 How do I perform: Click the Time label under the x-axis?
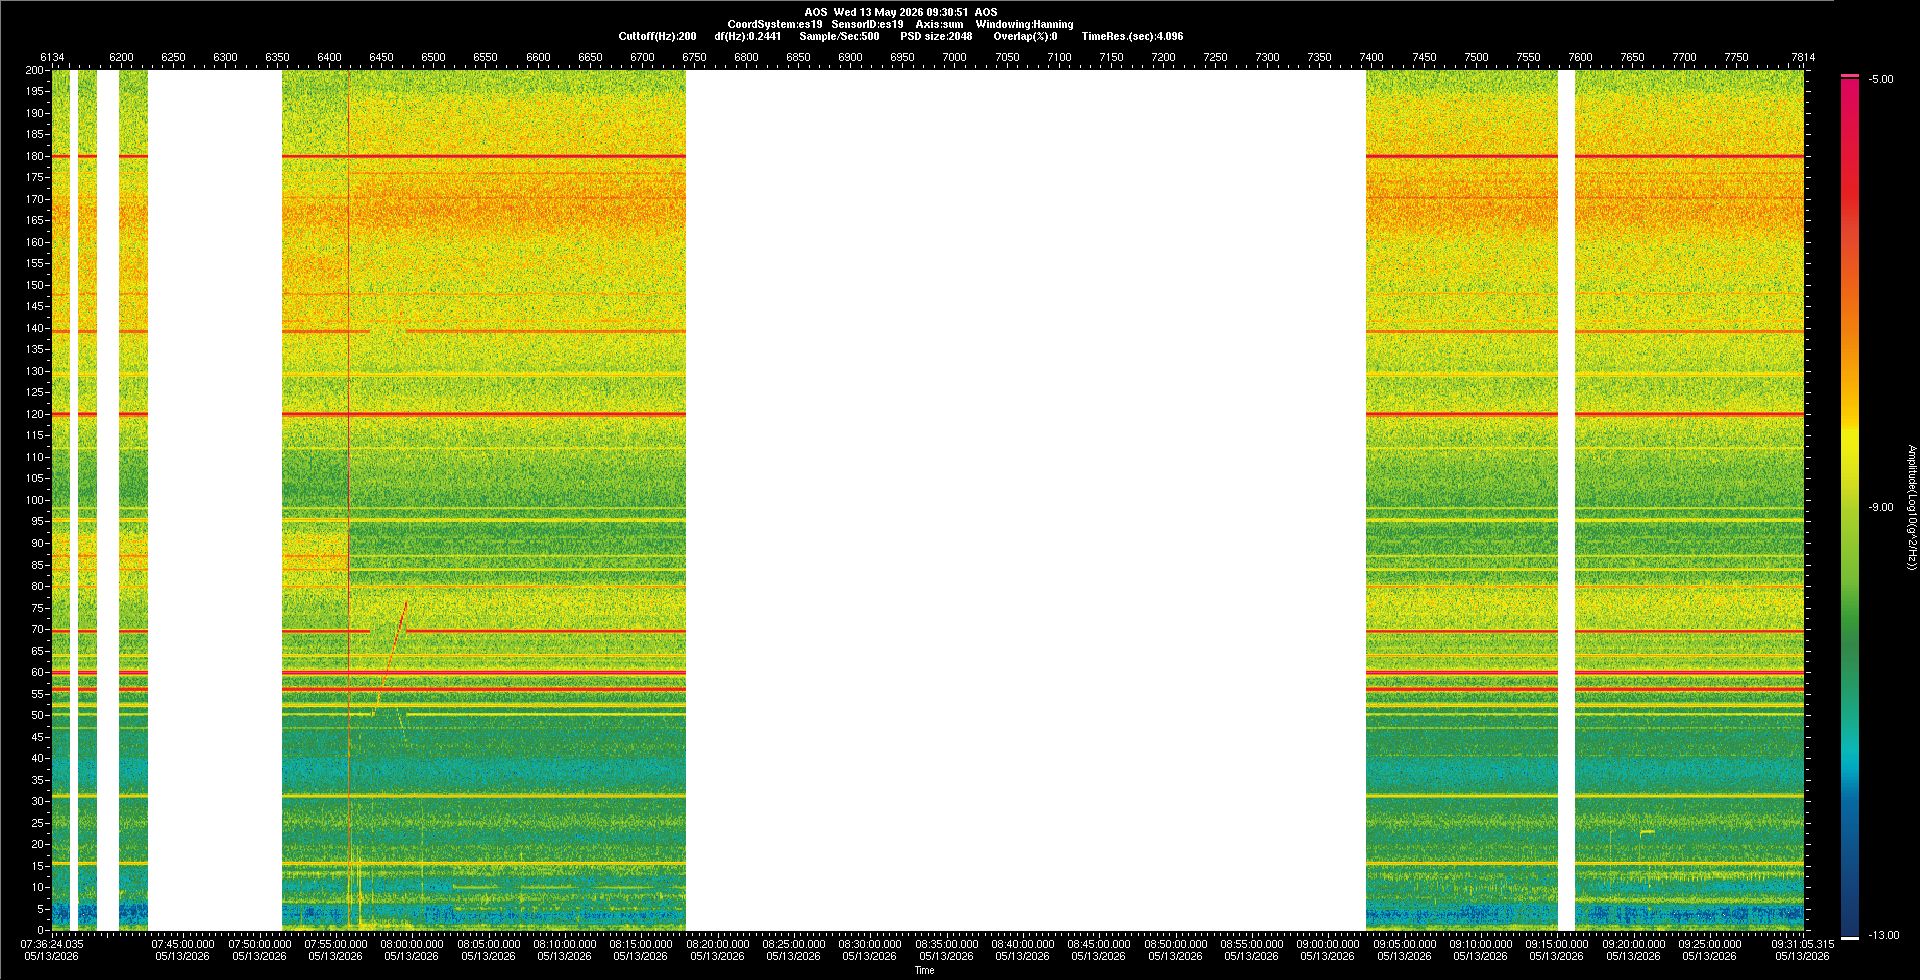pos(924,970)
